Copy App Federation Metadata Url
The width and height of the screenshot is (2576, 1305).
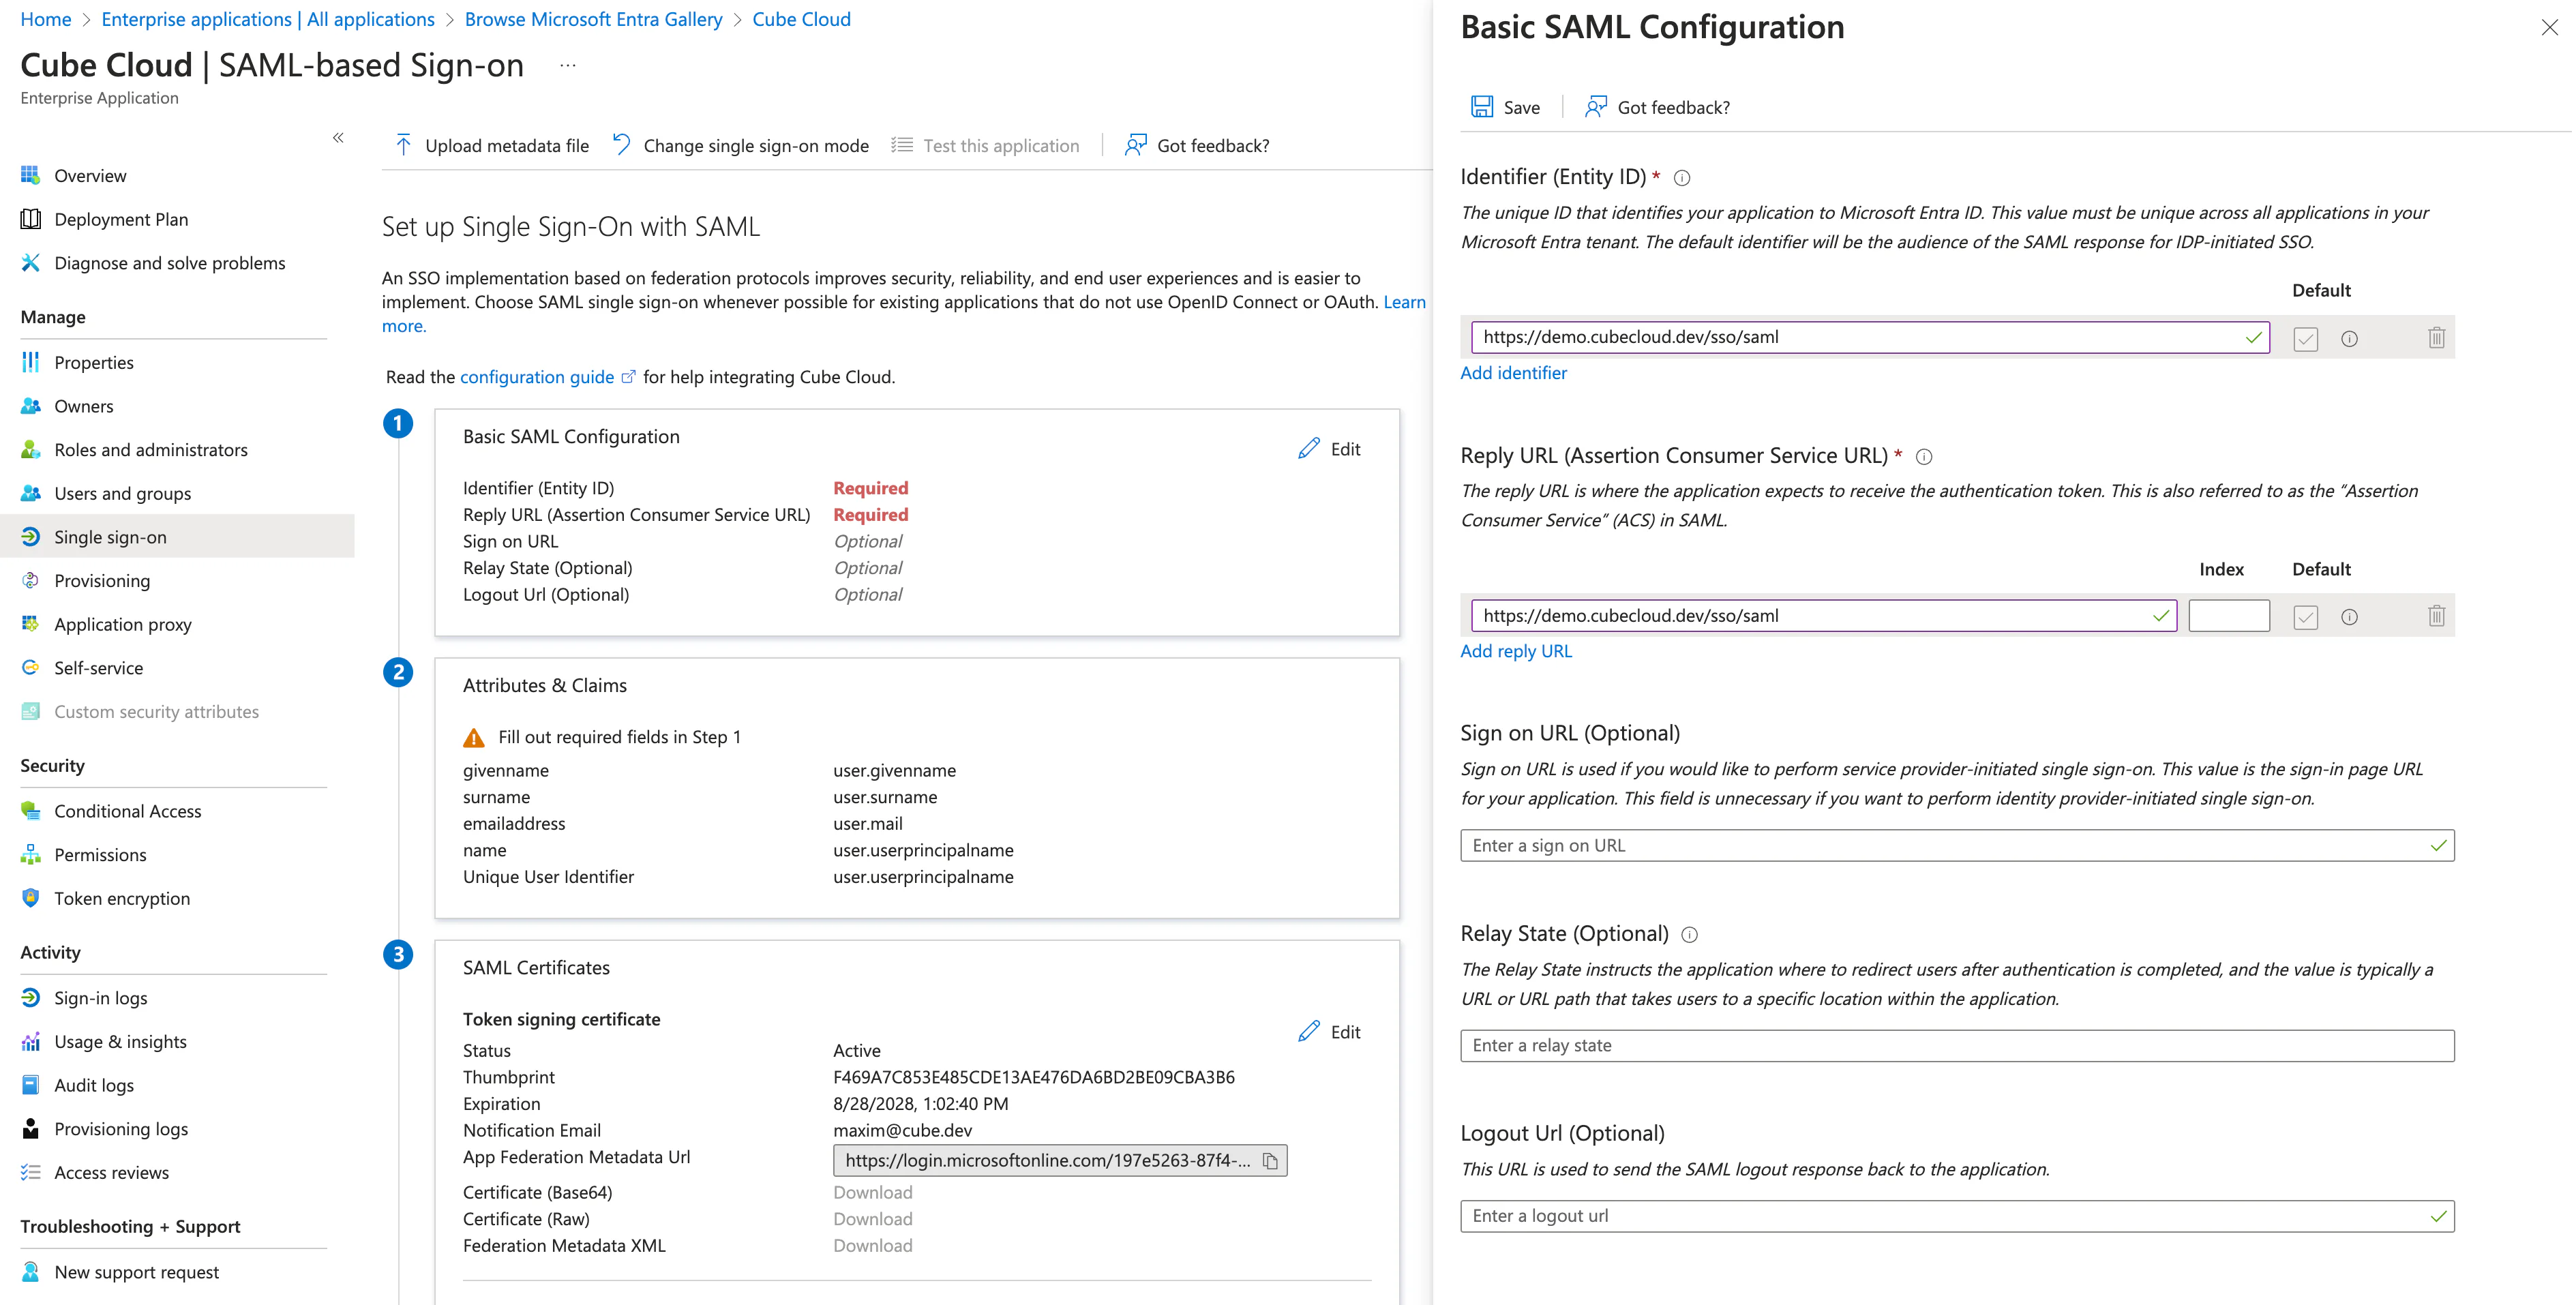(x=1270, y=1161)
